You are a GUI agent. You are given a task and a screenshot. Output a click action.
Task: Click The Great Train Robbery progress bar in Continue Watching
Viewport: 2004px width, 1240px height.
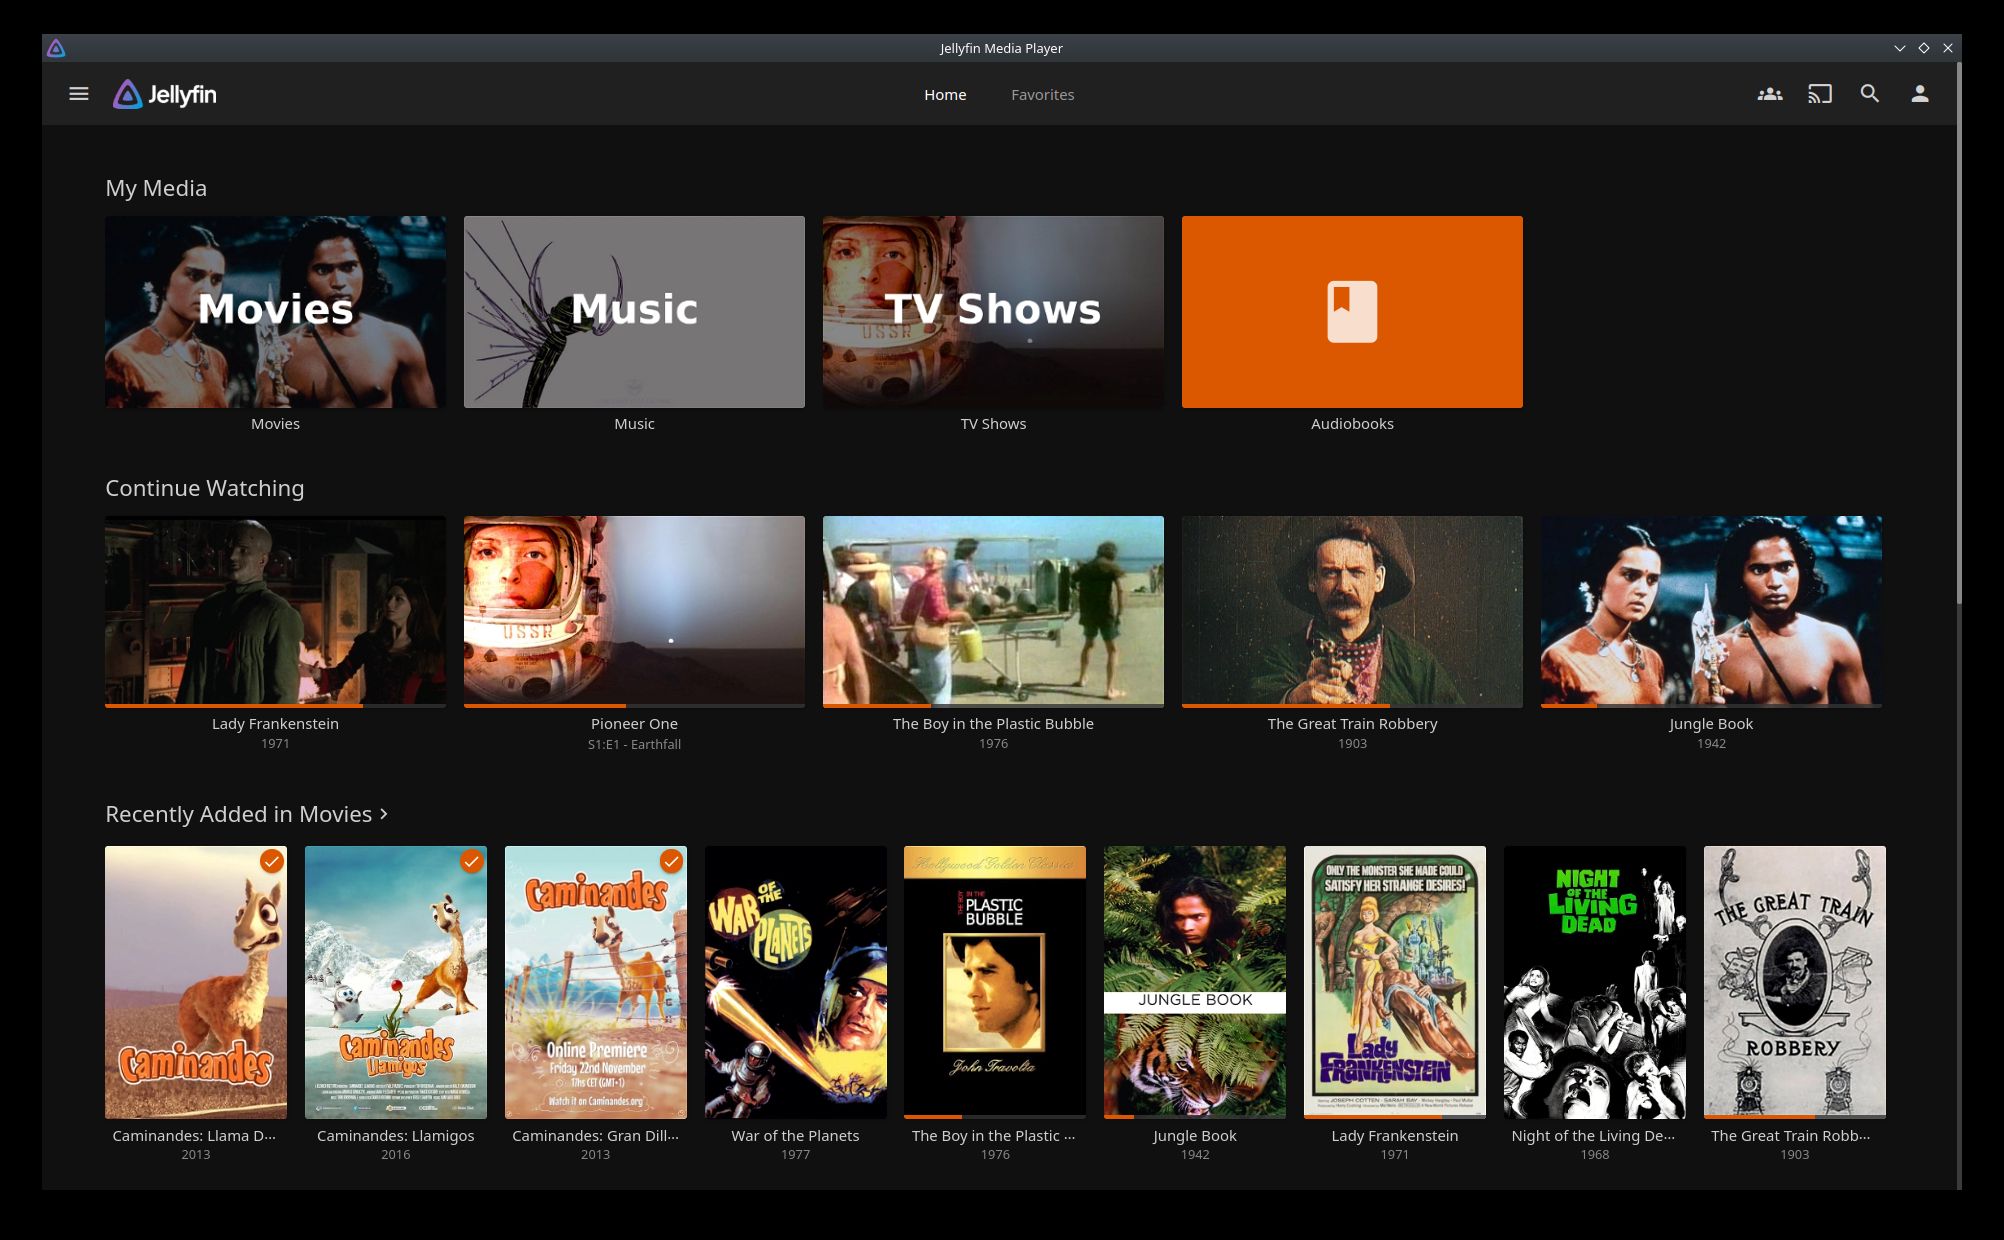tap(1352, 706)
